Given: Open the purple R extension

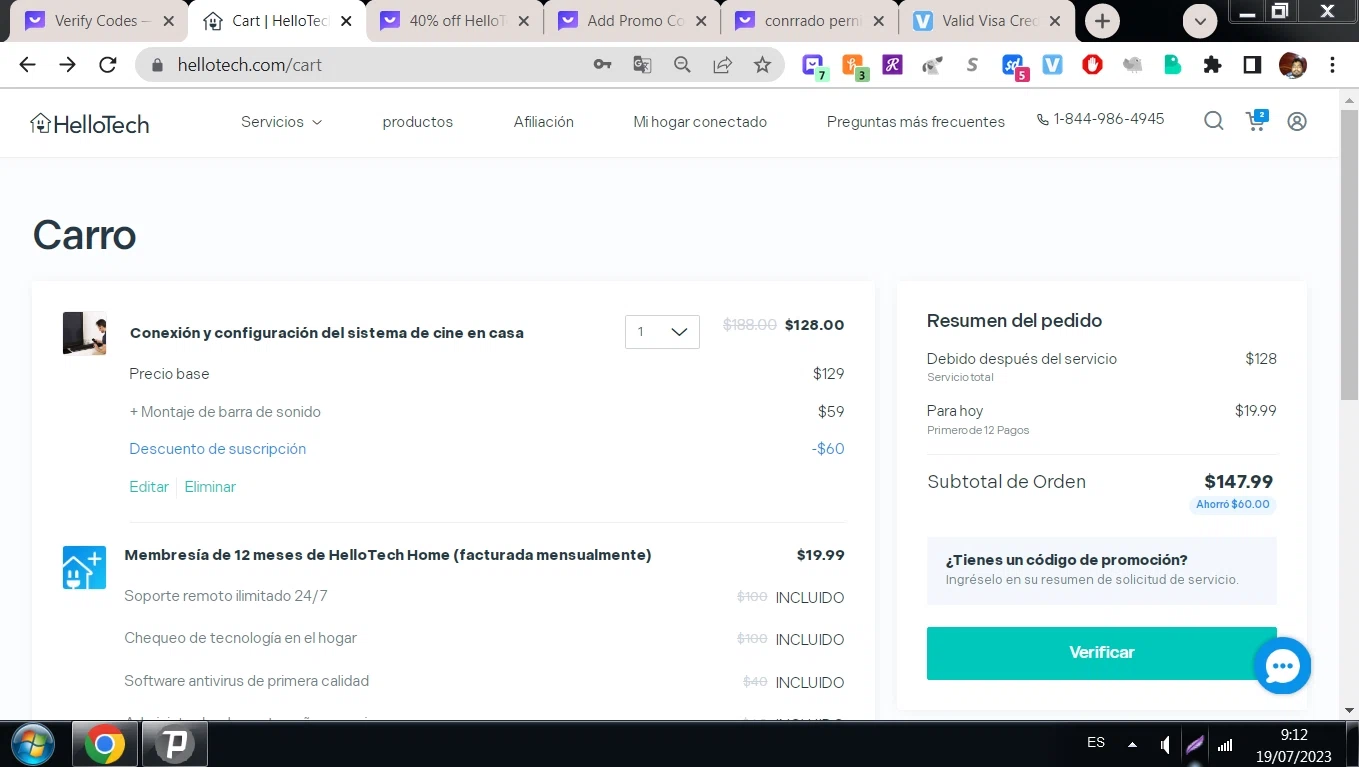Looking at the screenshot, I should pos(892,65).
